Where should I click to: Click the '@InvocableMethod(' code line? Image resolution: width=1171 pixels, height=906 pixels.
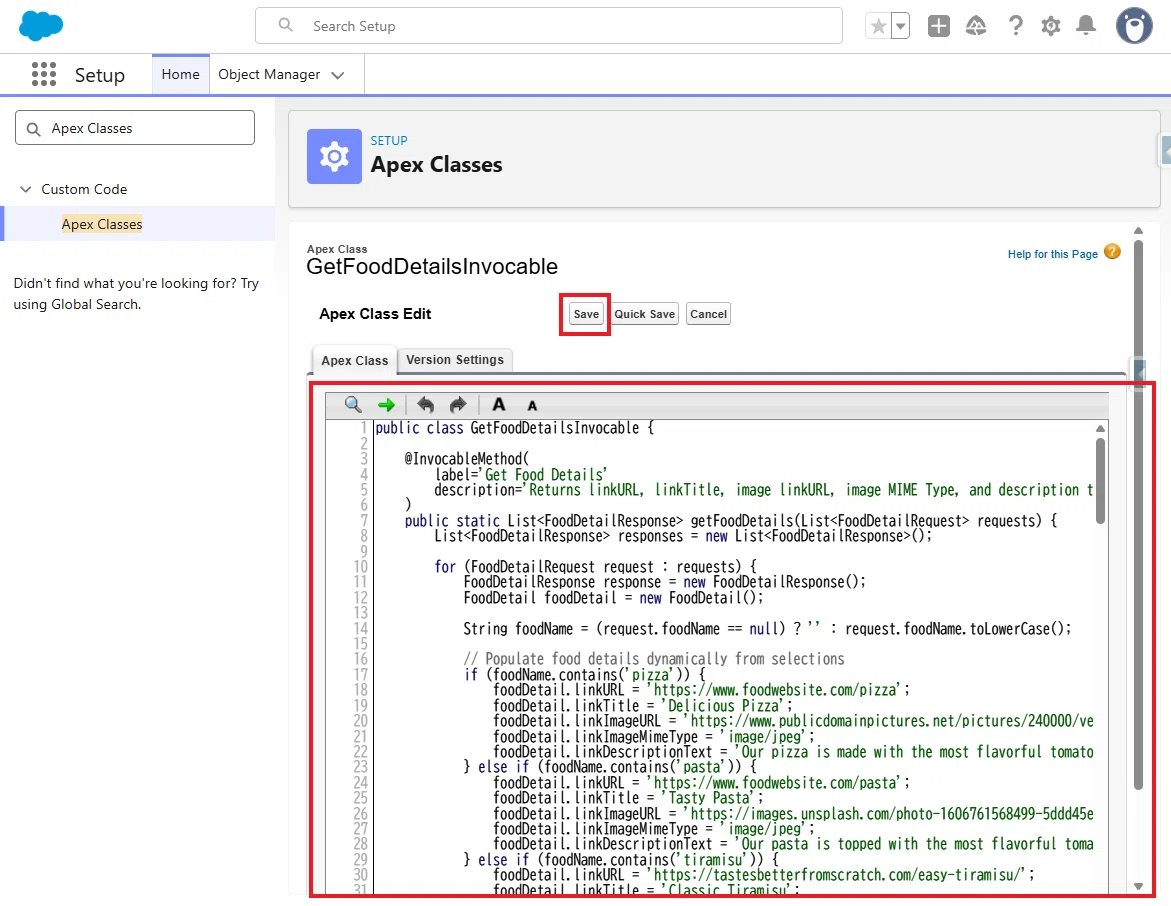pos(467,459)
